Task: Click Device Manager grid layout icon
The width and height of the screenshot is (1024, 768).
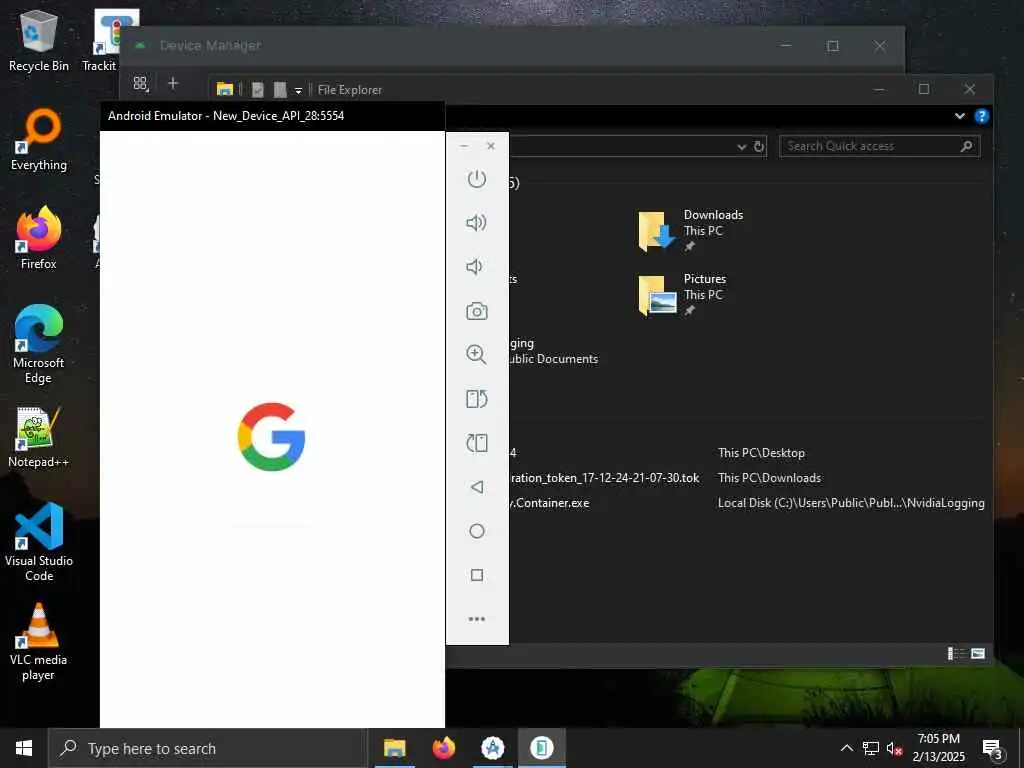Action: point(140,84)
